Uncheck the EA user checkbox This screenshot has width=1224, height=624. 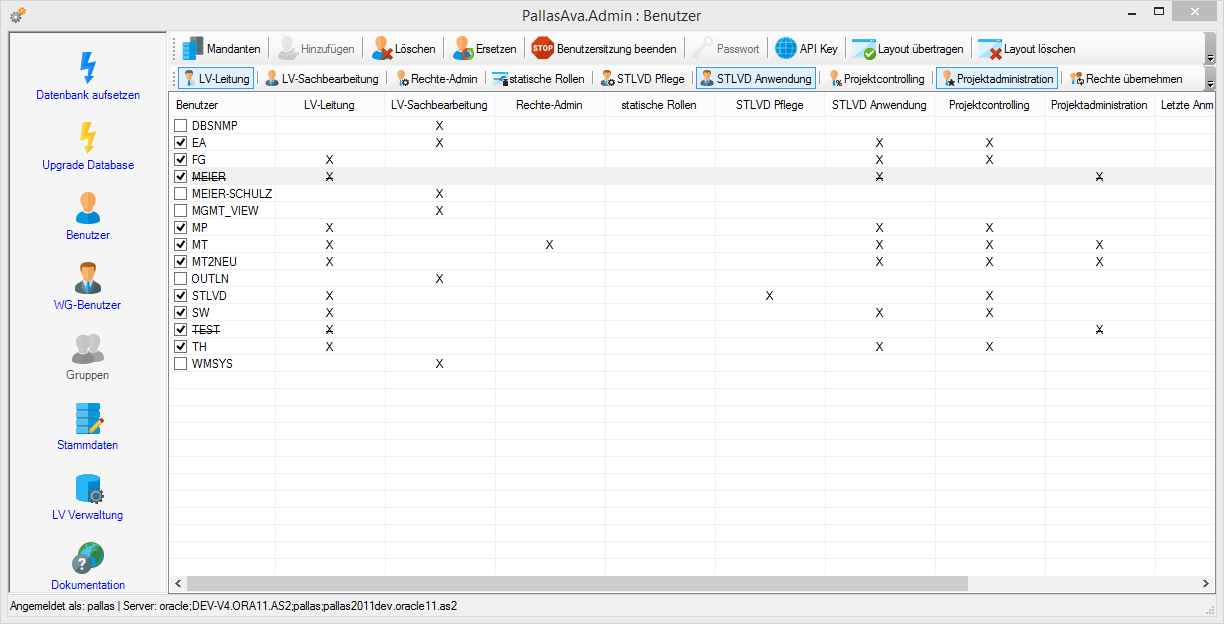point(181,143)
